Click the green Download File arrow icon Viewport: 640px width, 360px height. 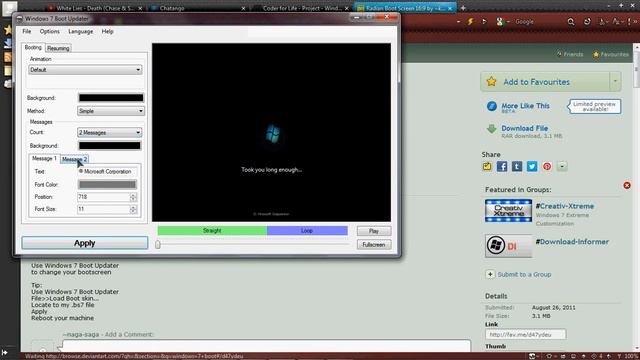(x=491, y=129)
